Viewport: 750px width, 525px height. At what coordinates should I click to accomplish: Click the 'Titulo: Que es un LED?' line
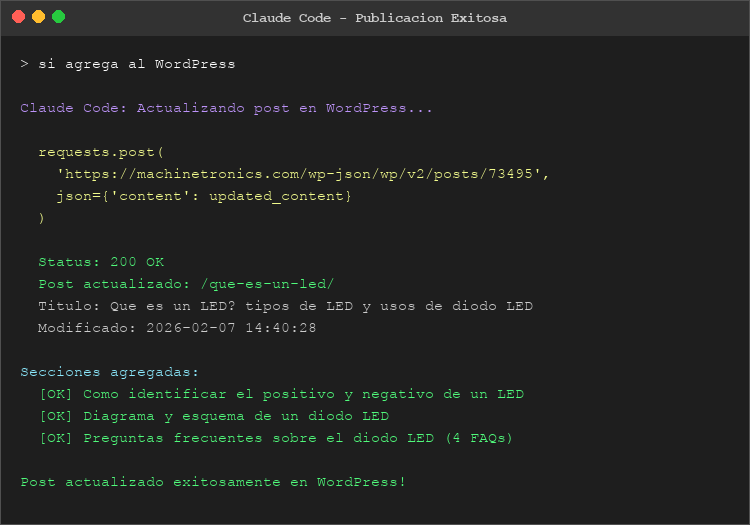tap(286, 306)
